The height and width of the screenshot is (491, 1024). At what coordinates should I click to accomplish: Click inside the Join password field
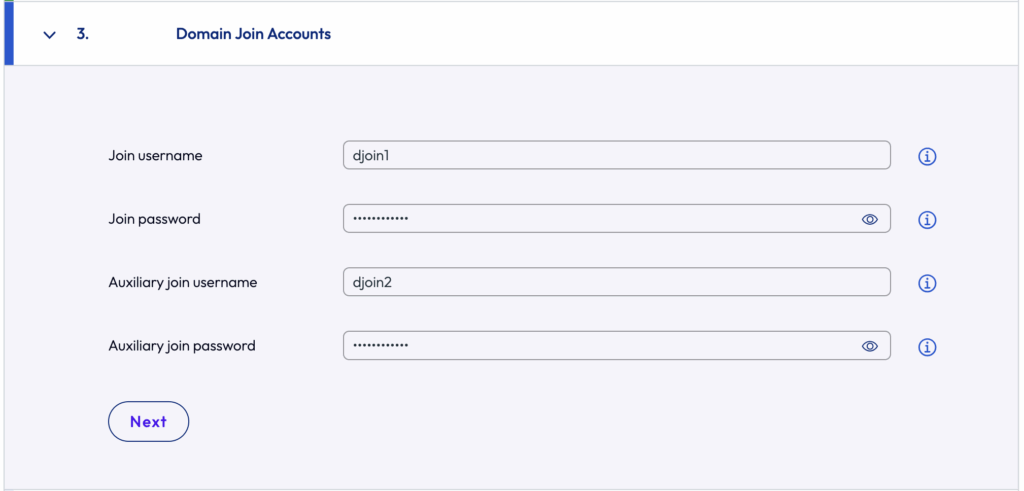[600, 219]
